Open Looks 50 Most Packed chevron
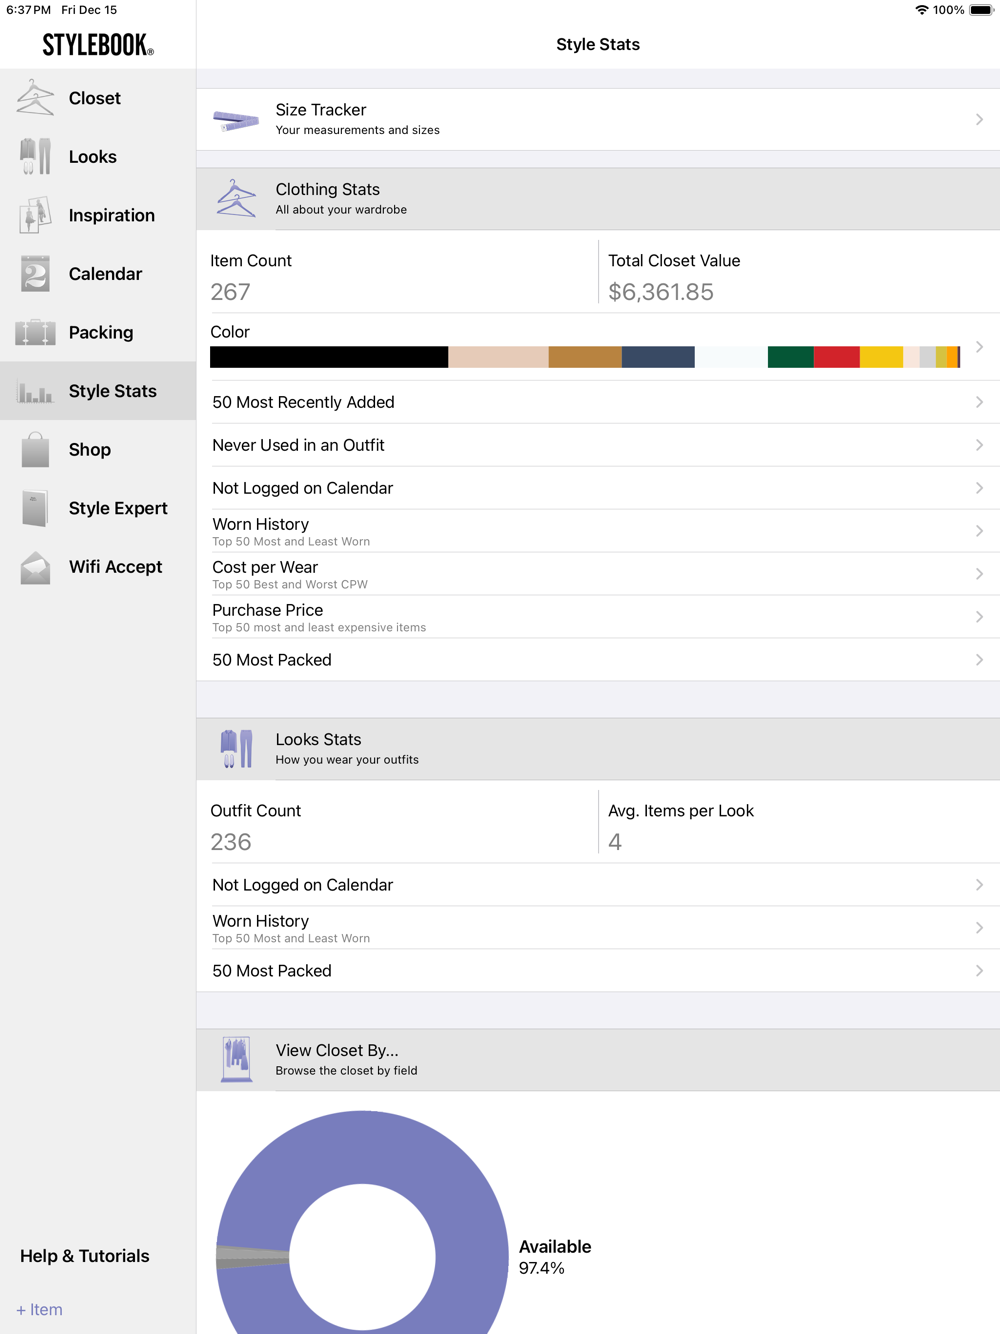Screen dimensions: 1000x1334 point(979,971)
